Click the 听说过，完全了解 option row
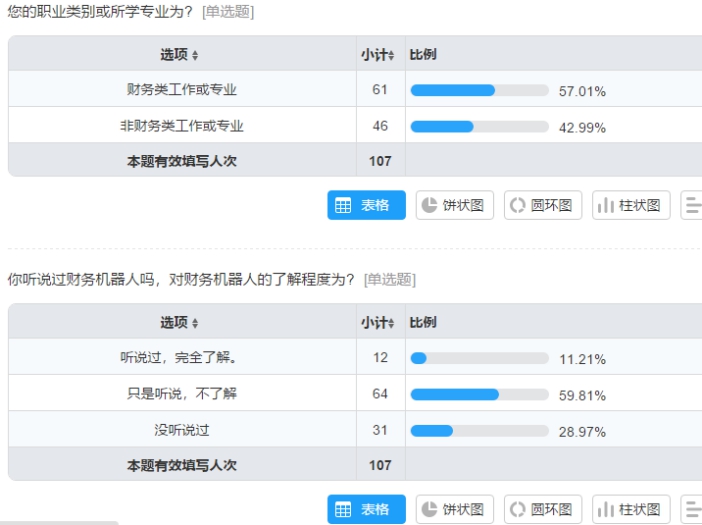This screenshot has width=702, height=525. [355, 357]
